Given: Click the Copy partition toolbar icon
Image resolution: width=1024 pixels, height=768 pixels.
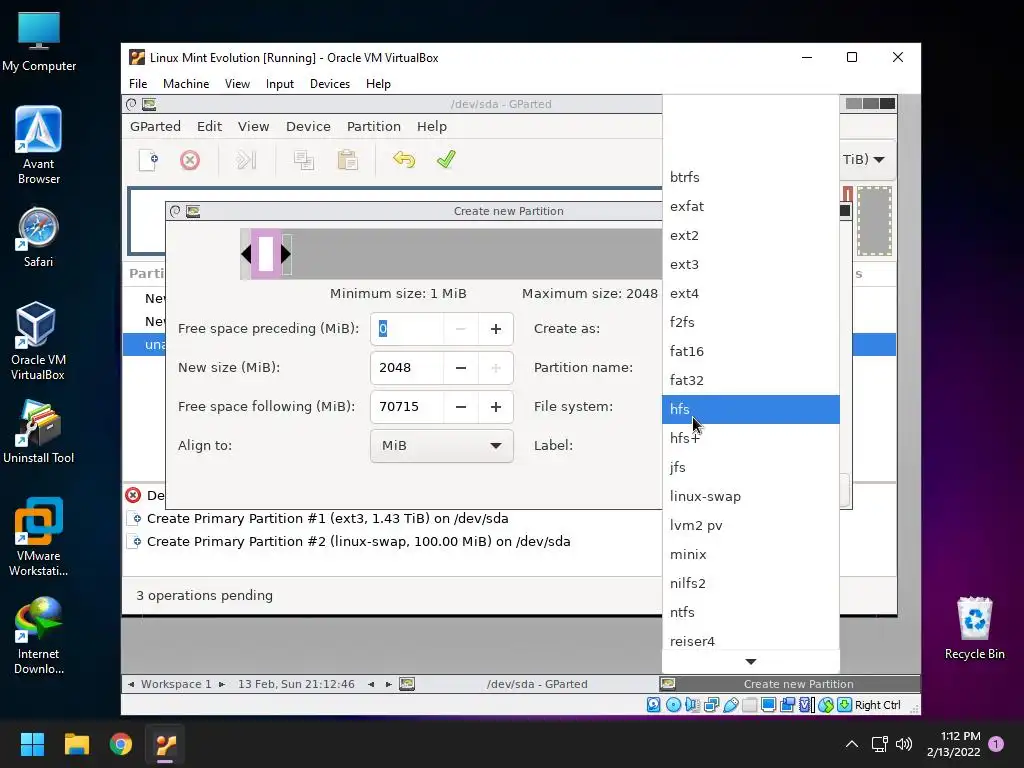Looking at the screenshot, I should point(304,160).
